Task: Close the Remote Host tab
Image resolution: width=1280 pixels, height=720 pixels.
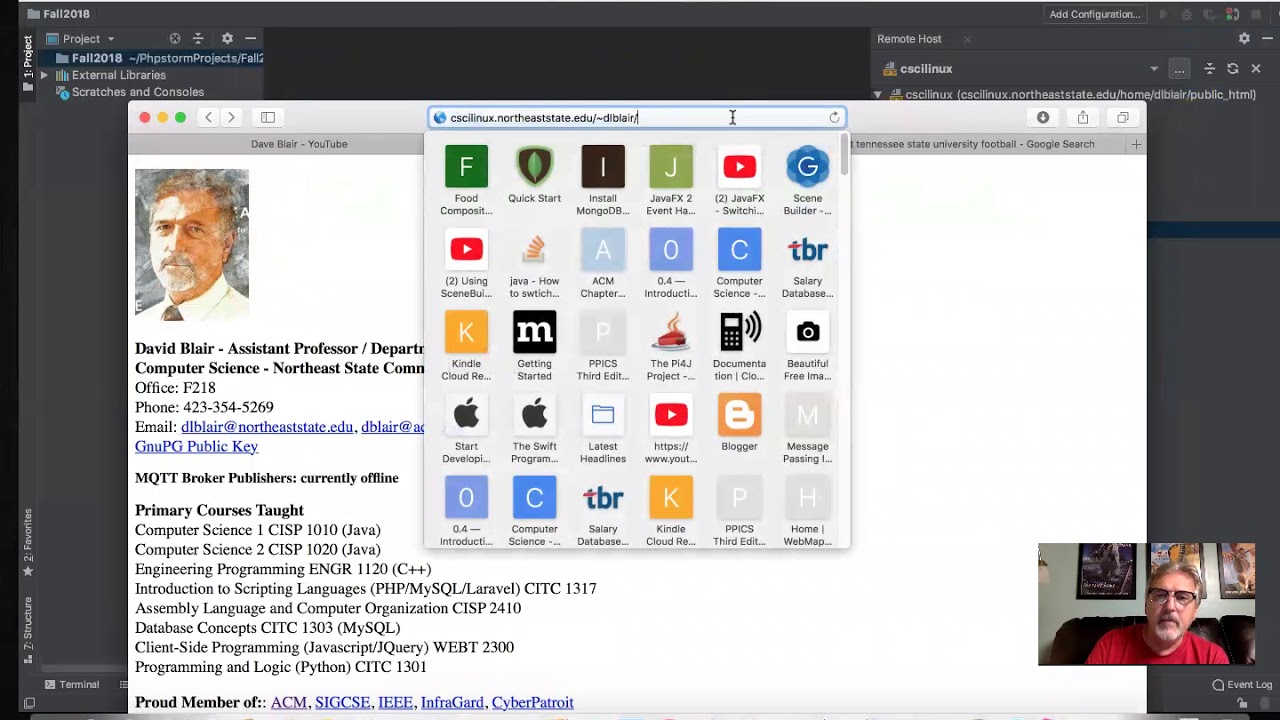Action: (x=967, y=39)
